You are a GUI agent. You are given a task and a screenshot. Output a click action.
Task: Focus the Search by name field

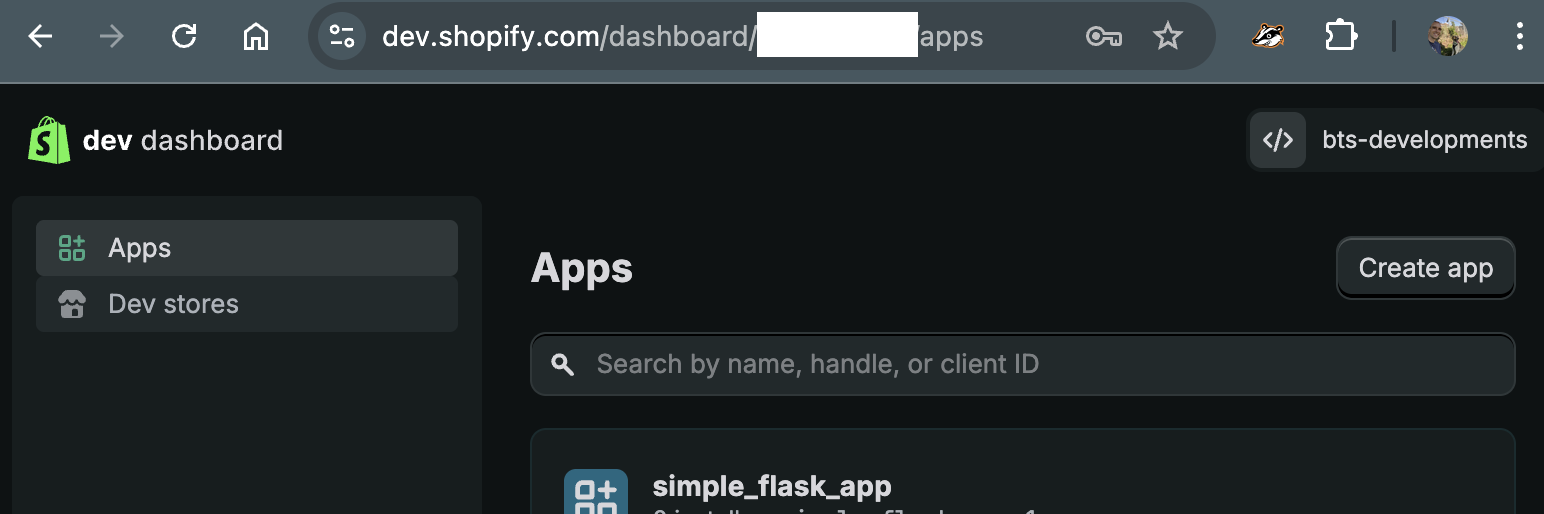[1023, 364]
